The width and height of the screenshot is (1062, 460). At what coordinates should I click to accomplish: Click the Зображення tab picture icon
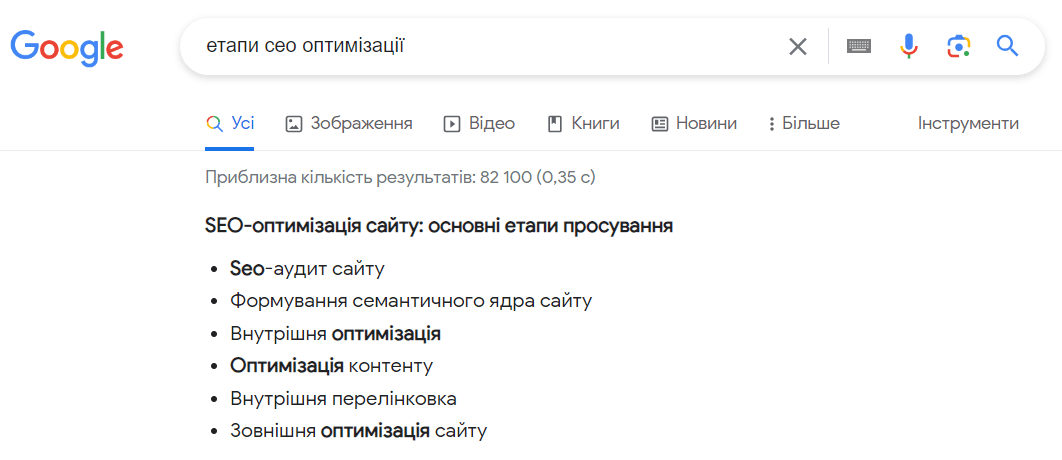[293, 124]
